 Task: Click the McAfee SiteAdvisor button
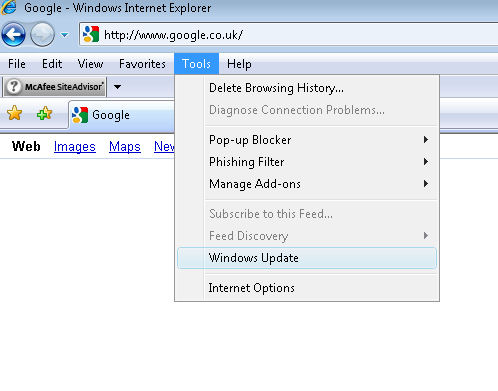tap(55, 87)
